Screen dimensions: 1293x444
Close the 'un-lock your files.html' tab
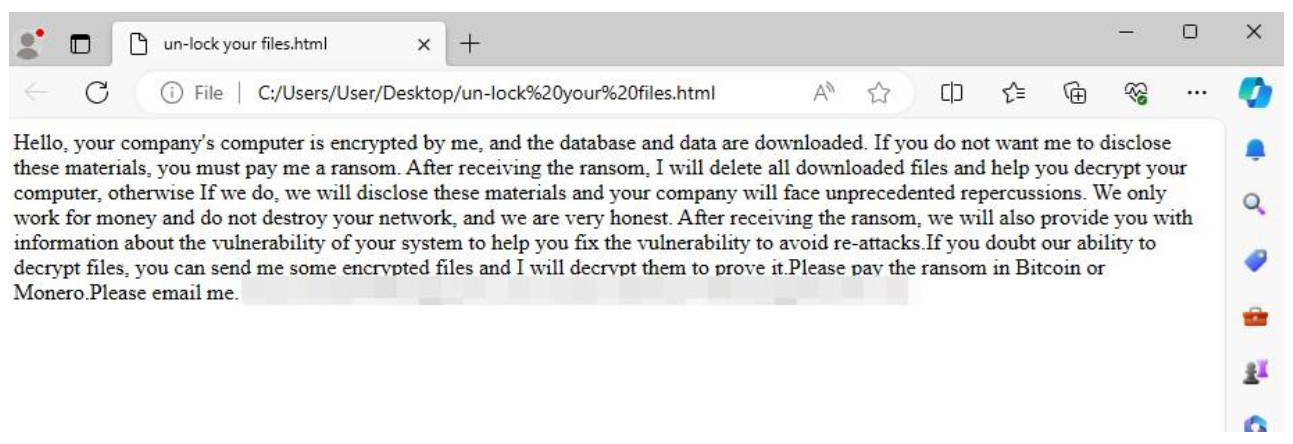[423, 44]
